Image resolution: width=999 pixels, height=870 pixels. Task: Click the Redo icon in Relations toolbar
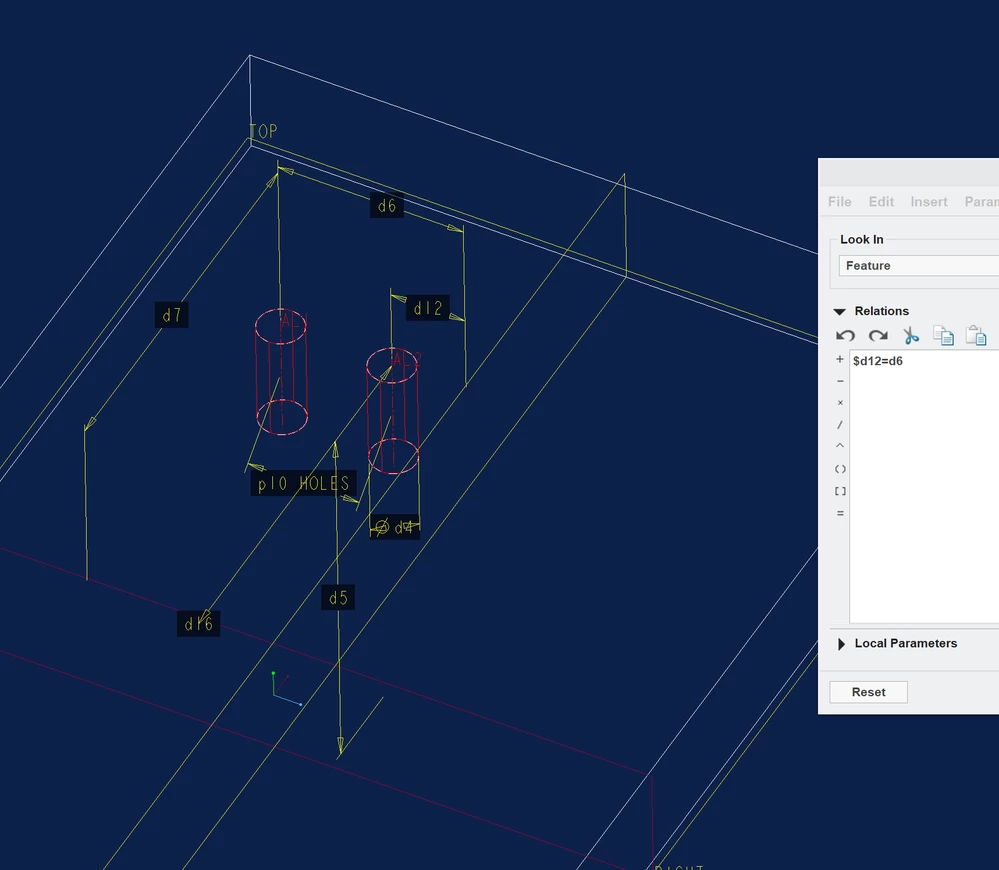pyautogui.click(x=878, y=336)
